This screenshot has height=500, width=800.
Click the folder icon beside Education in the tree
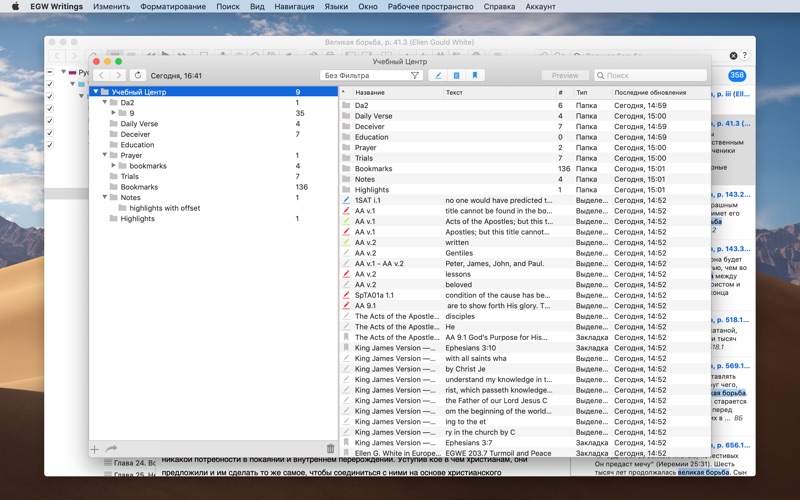point(114,145)
